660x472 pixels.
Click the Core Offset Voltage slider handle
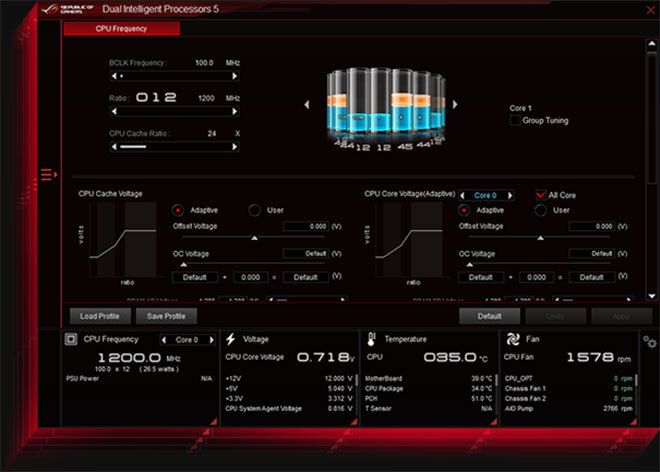pos(540,238)
